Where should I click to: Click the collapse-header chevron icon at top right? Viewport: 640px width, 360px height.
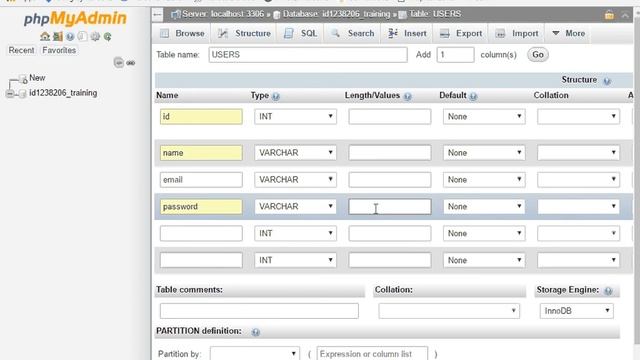(x=625, y=15)
